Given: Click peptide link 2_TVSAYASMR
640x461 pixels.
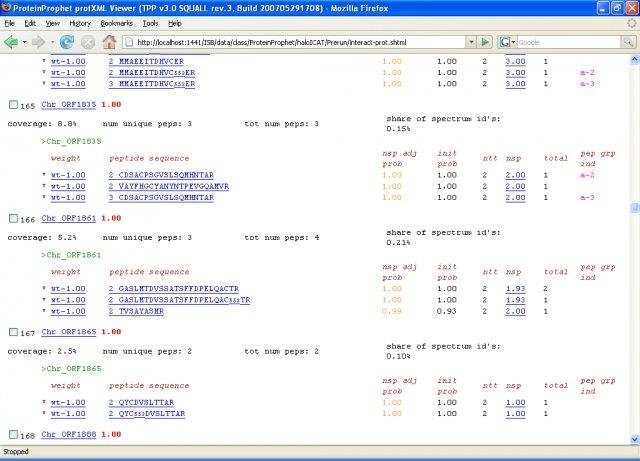Looking at the screenshot, I should click(135, 311).
